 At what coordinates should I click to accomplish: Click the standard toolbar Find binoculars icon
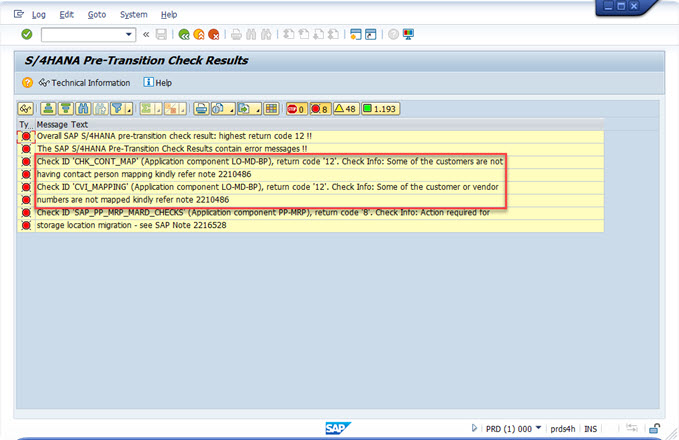251,34
